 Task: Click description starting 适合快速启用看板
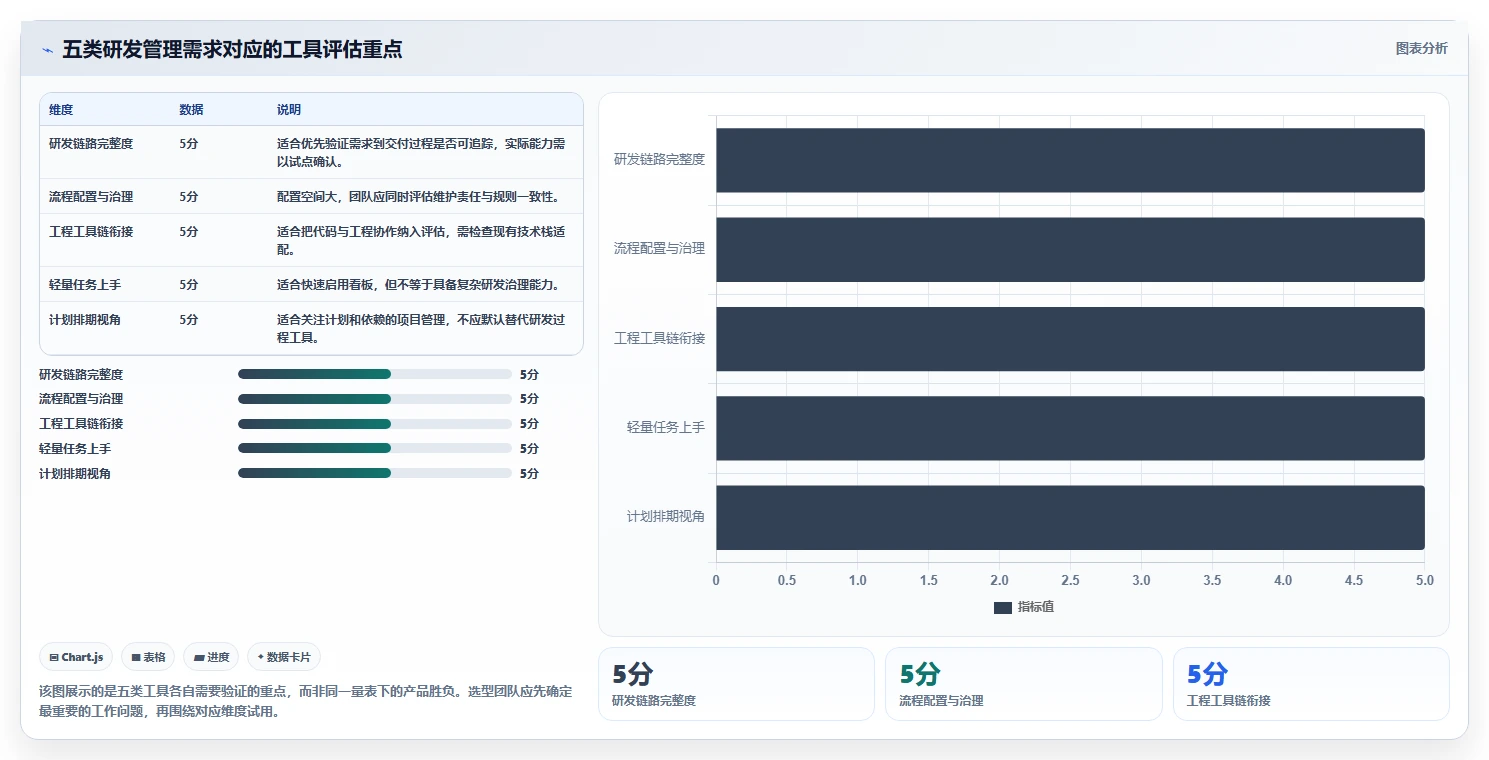[x=418, y=285]
